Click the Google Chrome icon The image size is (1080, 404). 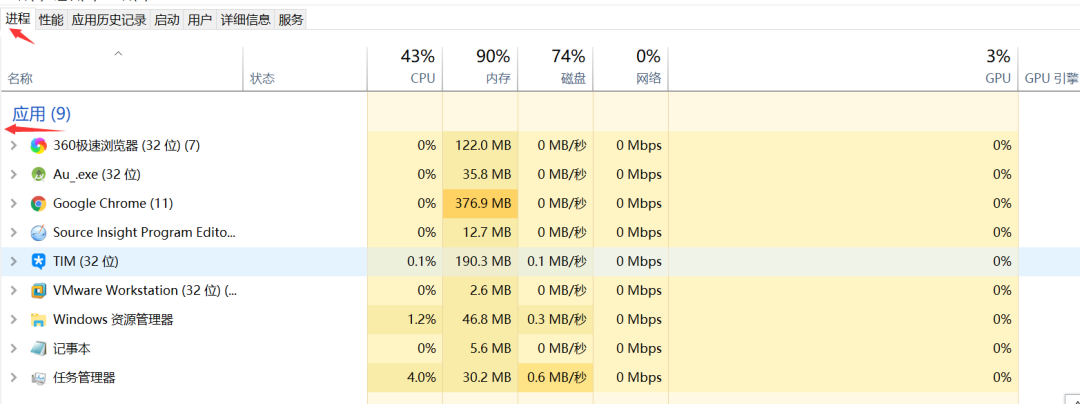click(x=38, y=203)
